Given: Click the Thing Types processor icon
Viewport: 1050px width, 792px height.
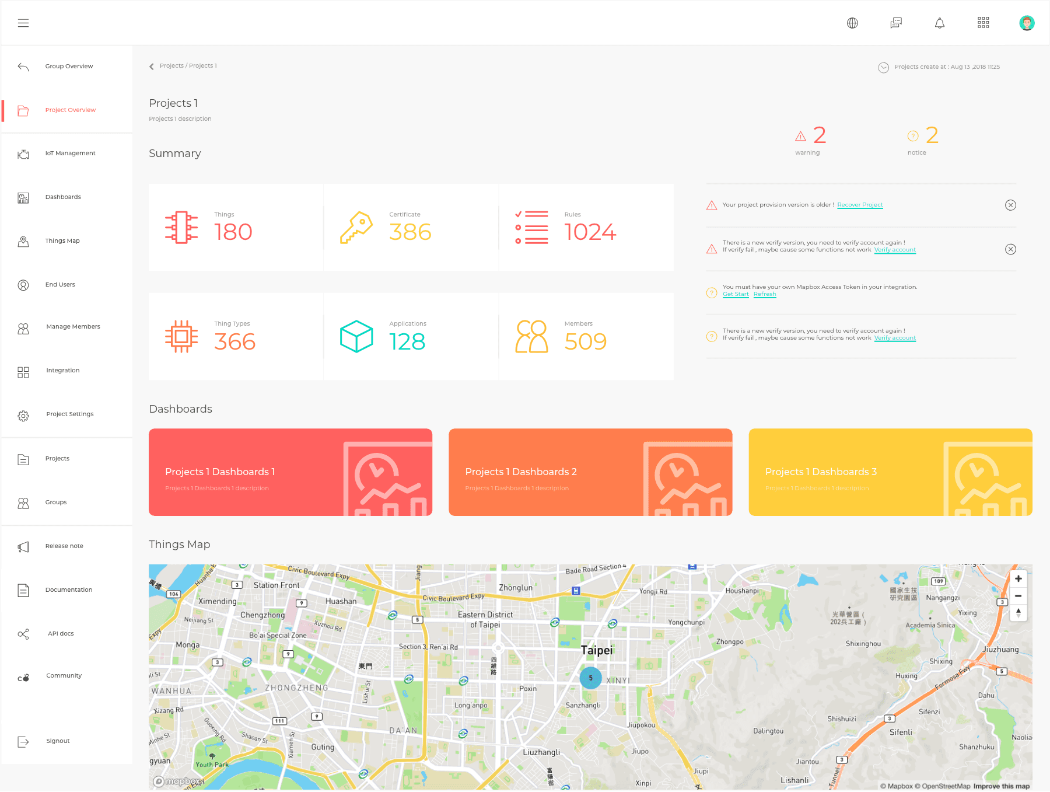Looking at the screenshot, I should click(181, 337).
